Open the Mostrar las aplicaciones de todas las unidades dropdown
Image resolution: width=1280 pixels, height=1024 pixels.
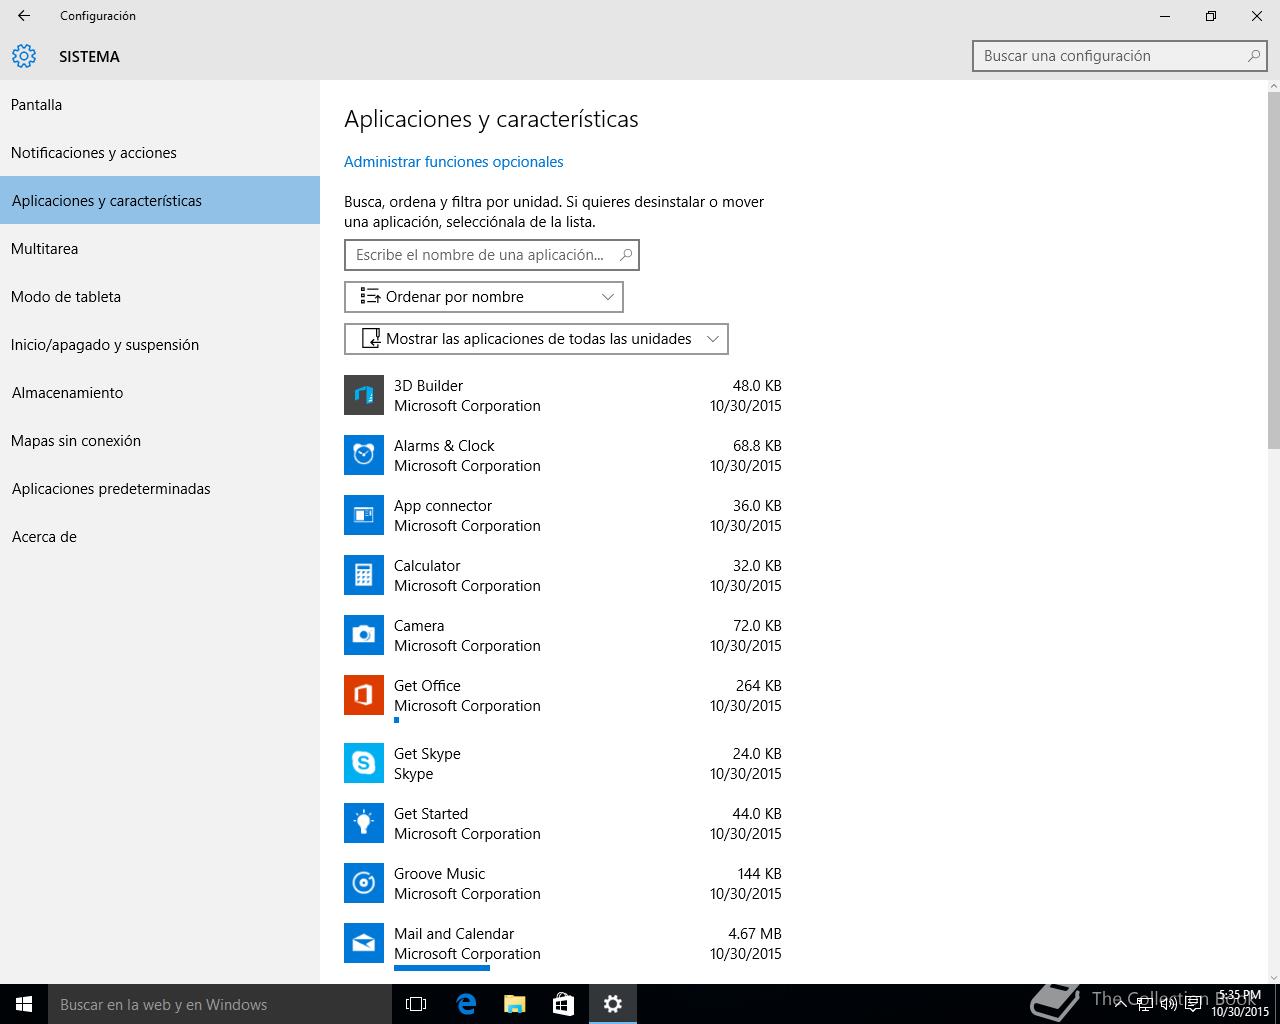[536, 339]
